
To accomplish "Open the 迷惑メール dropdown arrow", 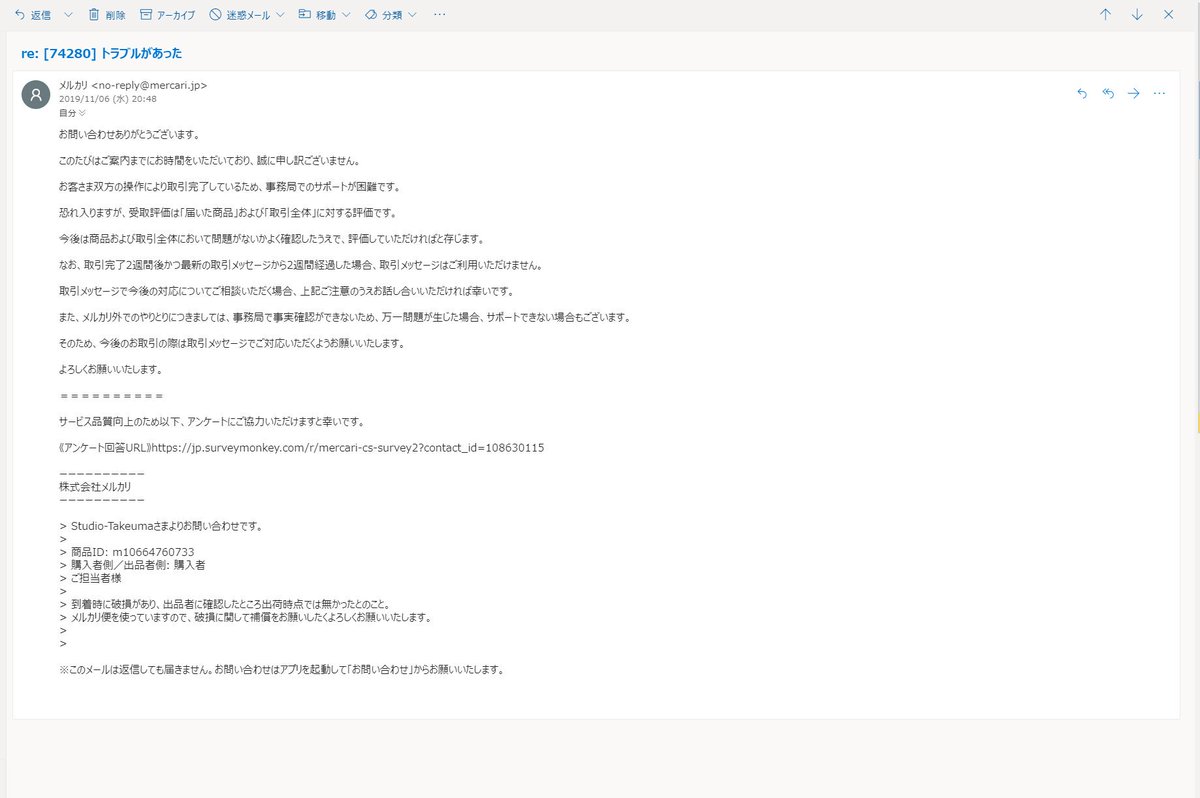I will [x=279, y=15].
